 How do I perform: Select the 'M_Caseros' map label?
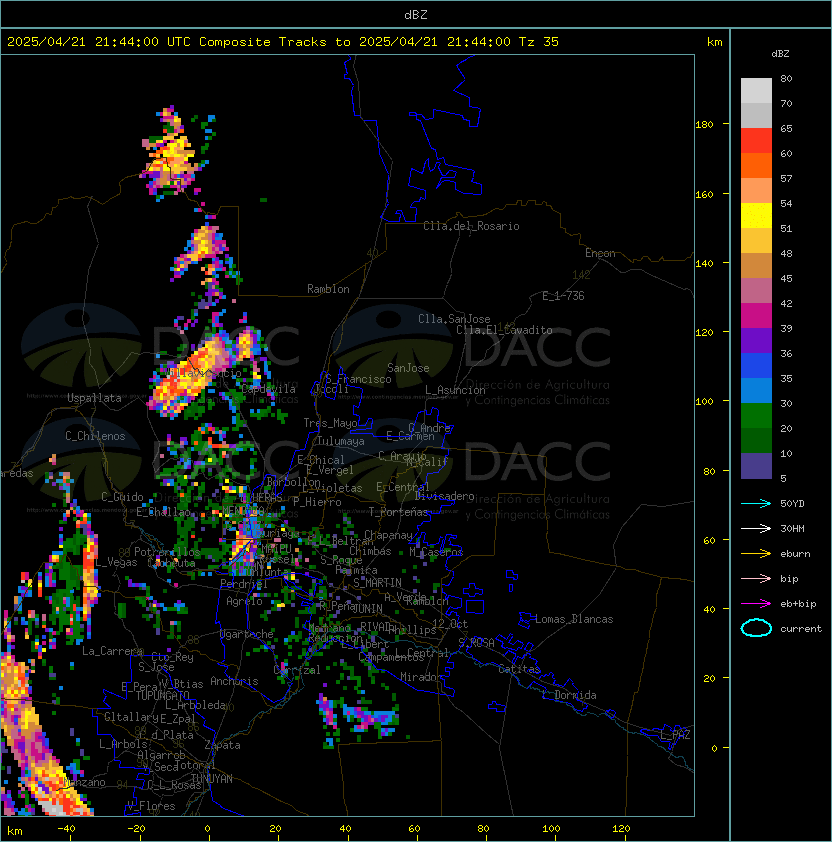pyautogui.click(x=436, y=551)
